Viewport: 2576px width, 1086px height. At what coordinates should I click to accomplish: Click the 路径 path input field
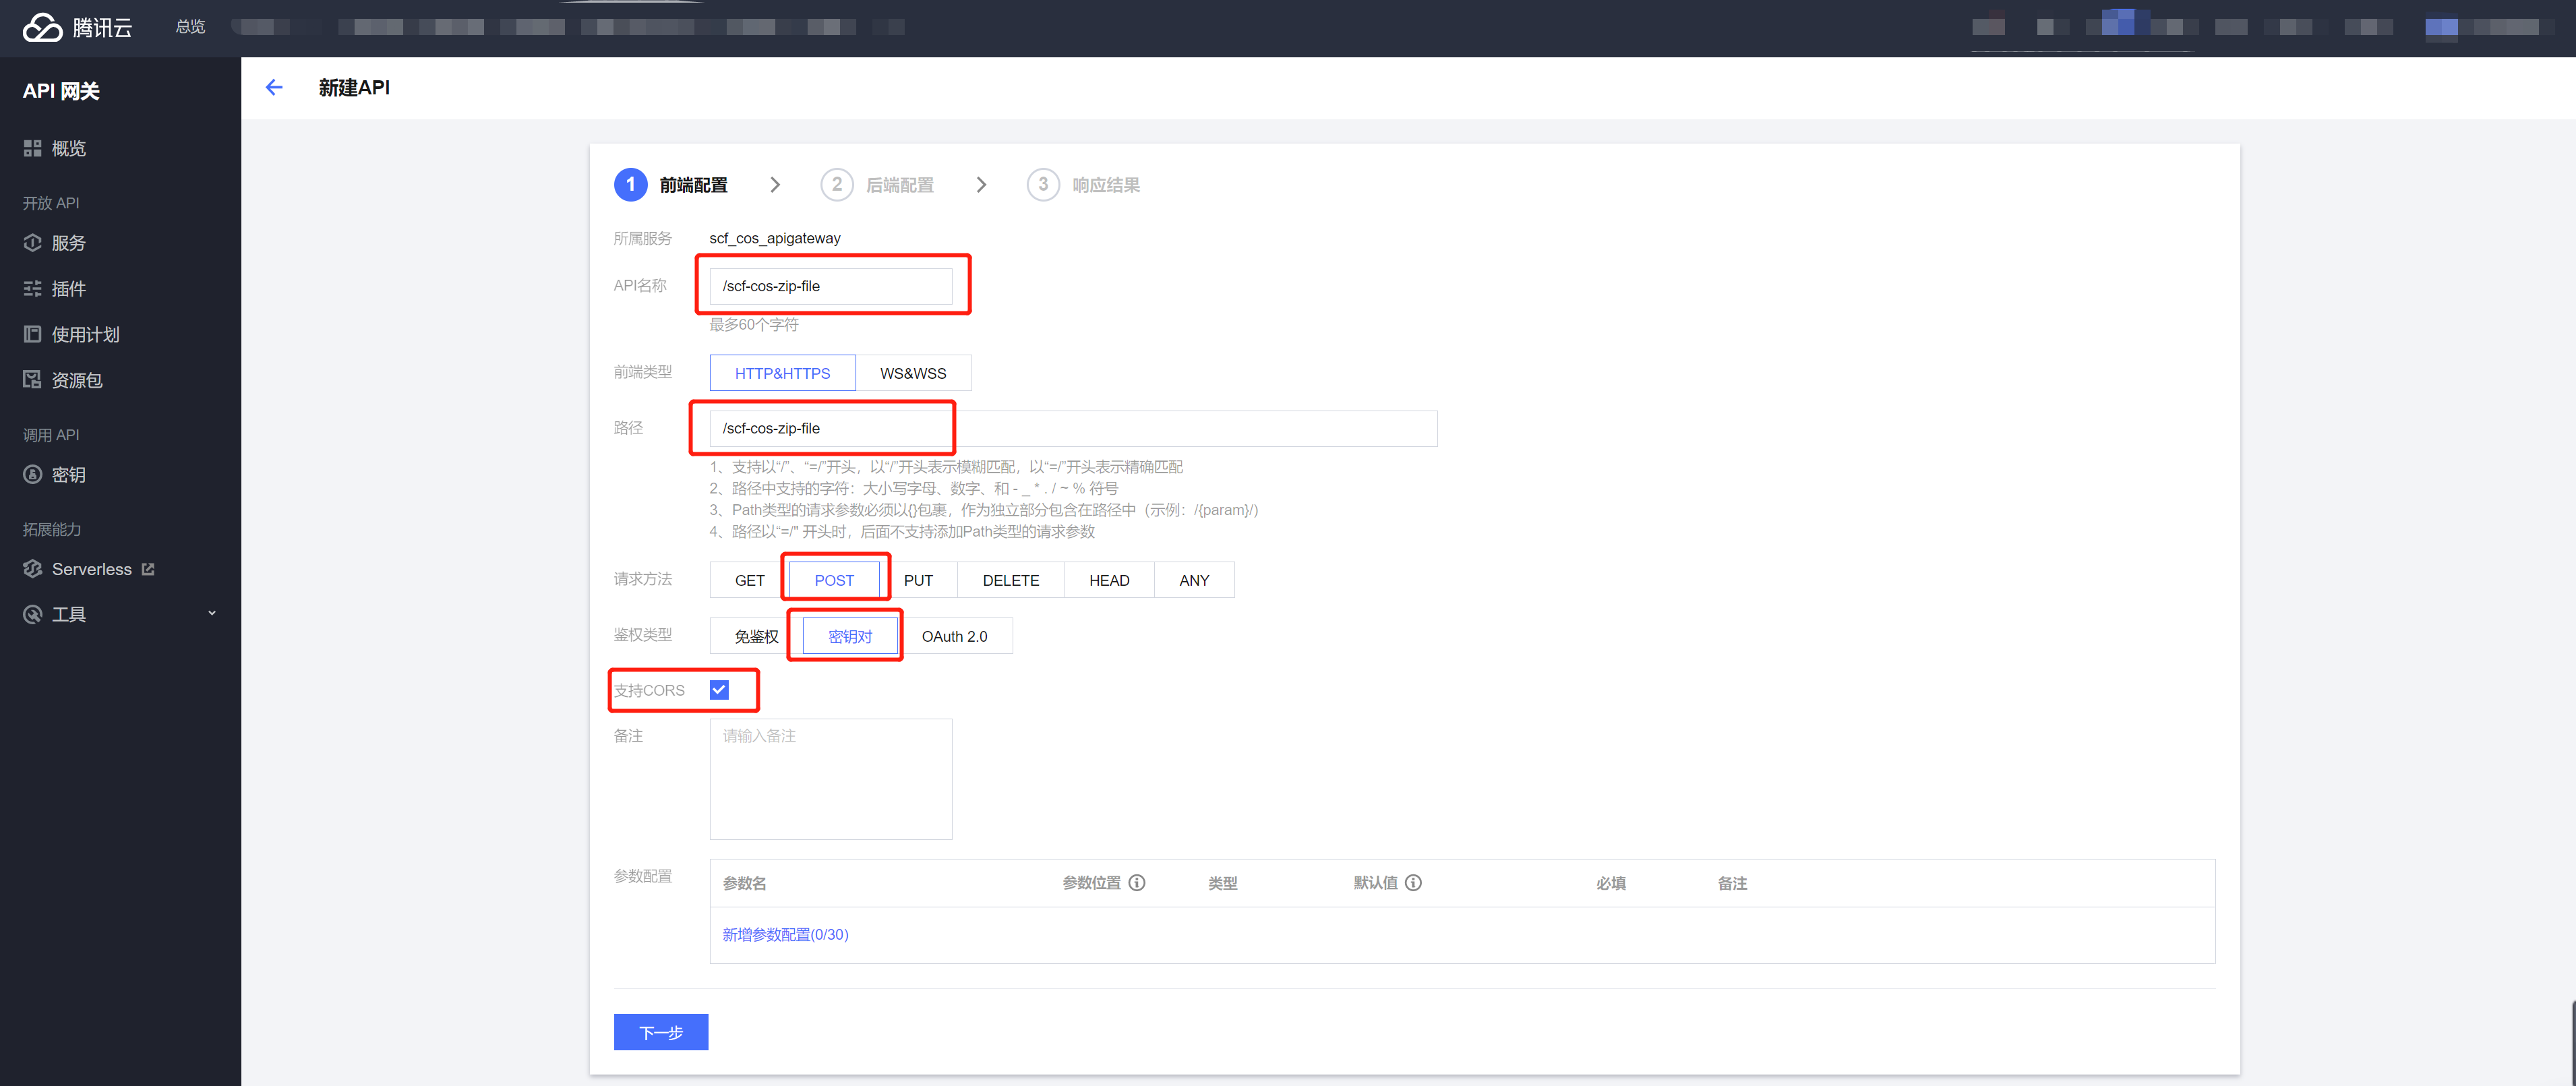coord(1073,428)
